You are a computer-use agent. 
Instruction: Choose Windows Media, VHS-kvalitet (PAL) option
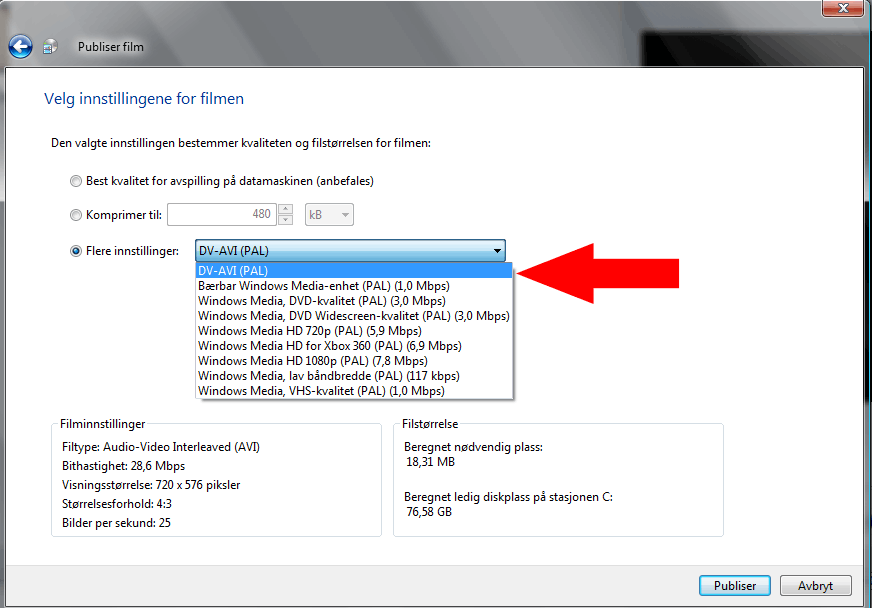tap(354, 391)
